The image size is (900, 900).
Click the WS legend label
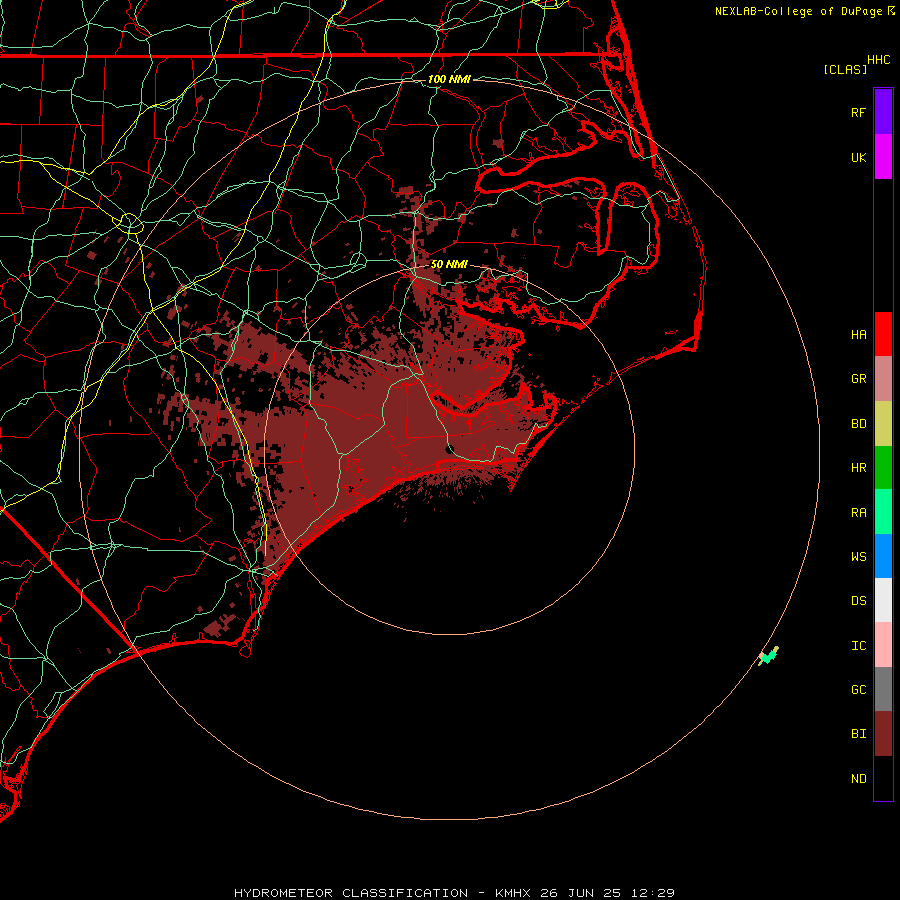(x=858, y=556)
